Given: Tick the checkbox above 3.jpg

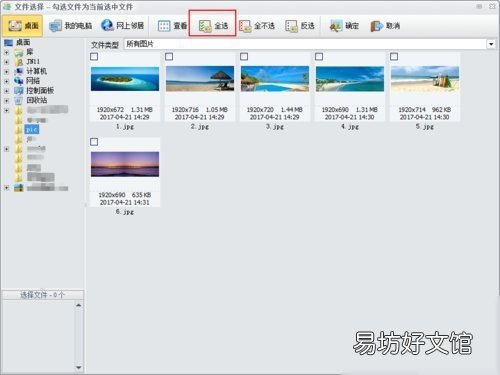Looking at the screenshot, I should [x=244, y=57].
